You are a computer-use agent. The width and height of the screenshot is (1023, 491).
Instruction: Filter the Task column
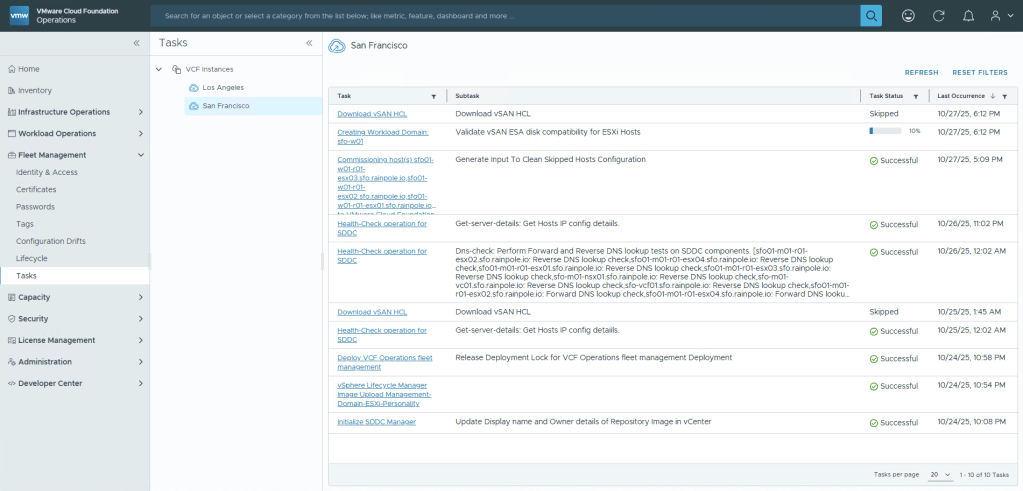point(433,96)
